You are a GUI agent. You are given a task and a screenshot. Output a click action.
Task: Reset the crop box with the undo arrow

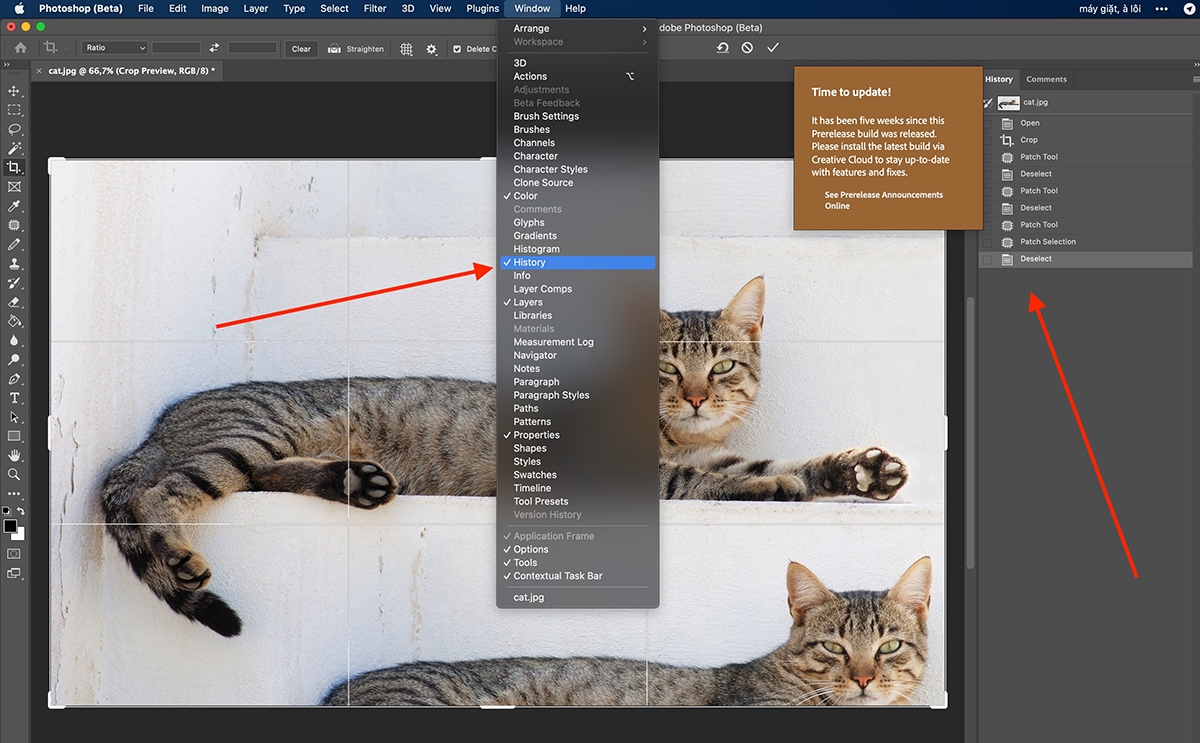tap(722, 48)
